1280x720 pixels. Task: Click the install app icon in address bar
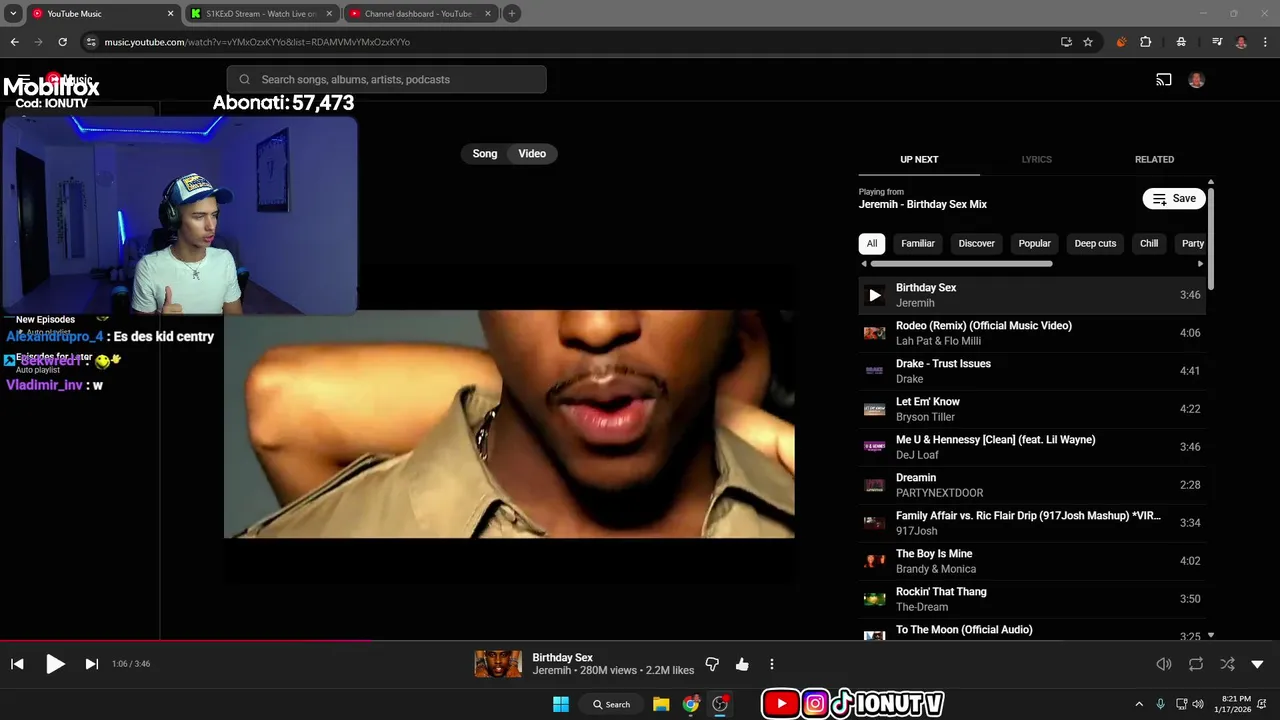[1066, 42]
